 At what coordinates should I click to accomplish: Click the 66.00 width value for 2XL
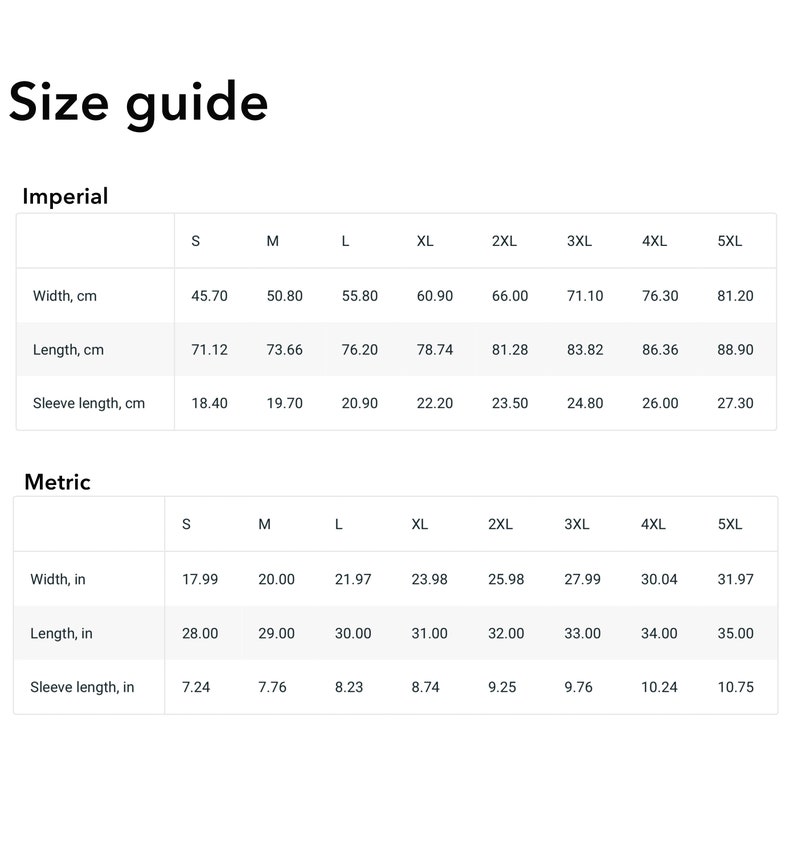click(510, 296)
